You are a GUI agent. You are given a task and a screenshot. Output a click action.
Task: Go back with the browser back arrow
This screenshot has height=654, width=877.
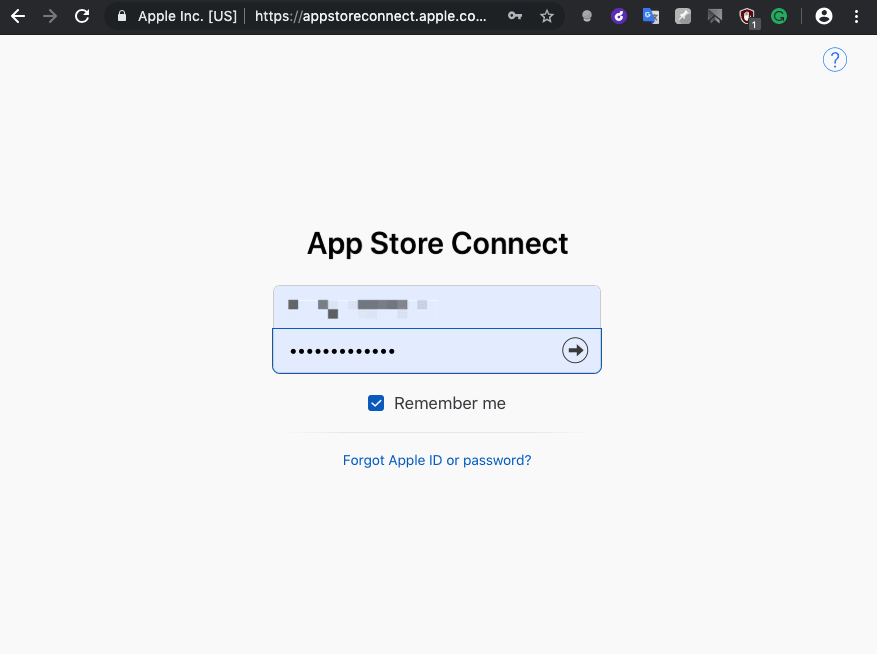coord(18,16)
